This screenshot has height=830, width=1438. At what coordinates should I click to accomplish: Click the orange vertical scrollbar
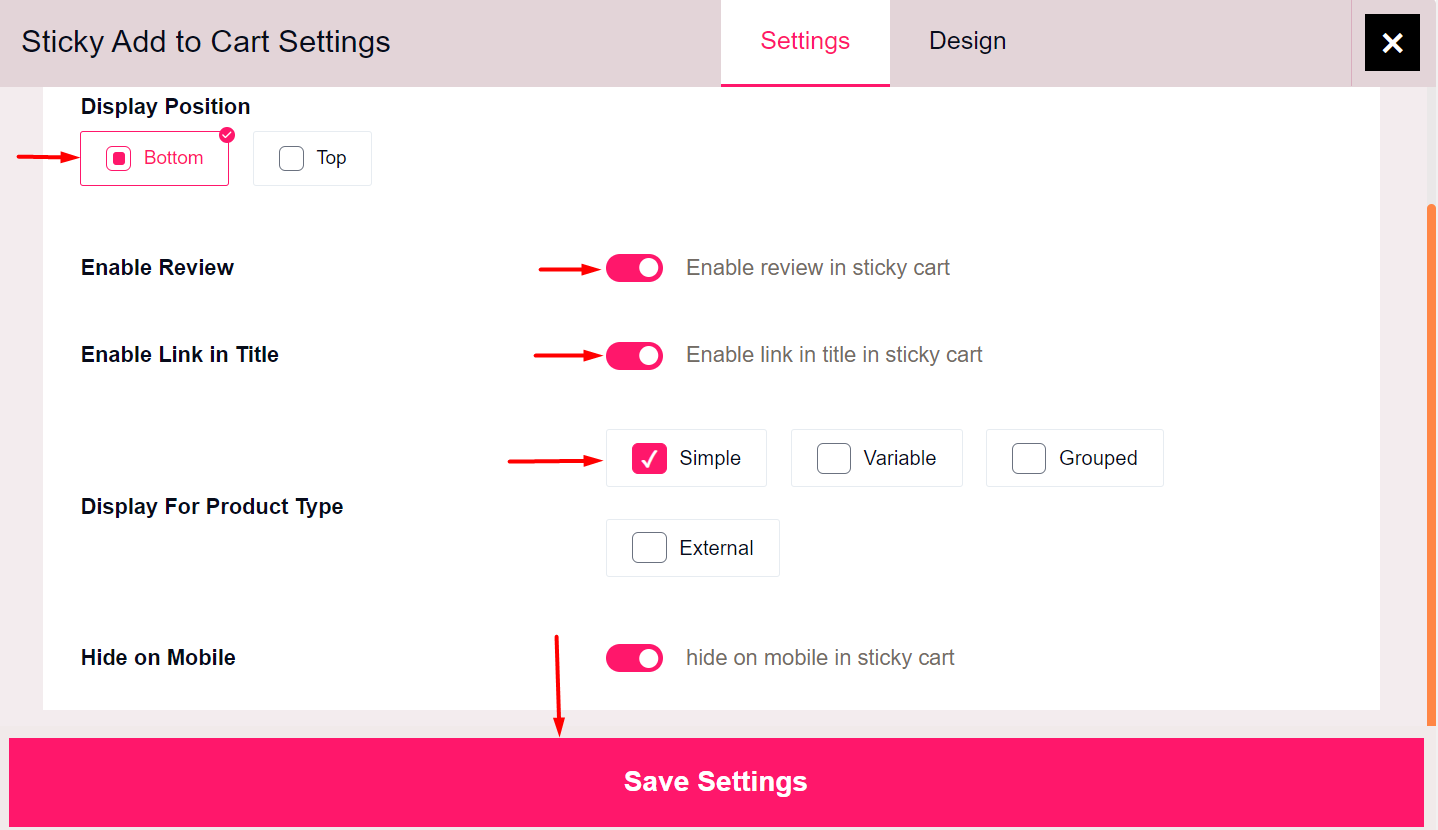[x=1432, y=460]
